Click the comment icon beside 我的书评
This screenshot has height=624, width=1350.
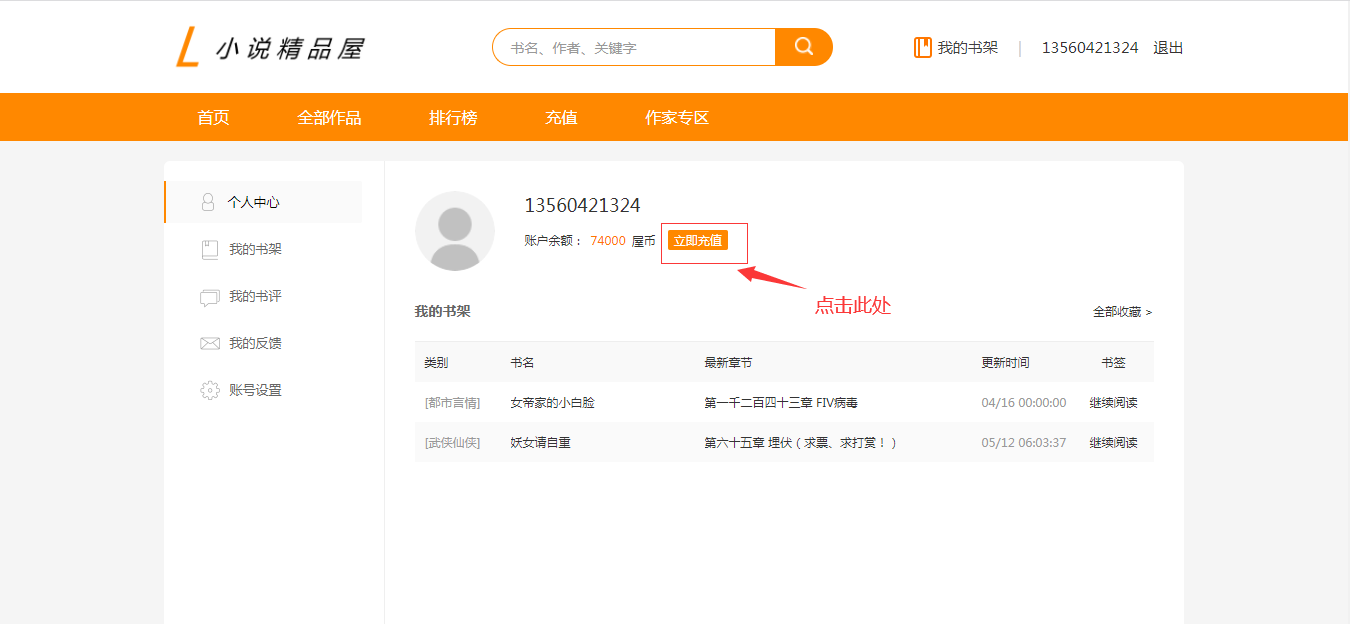pos(209,297)
